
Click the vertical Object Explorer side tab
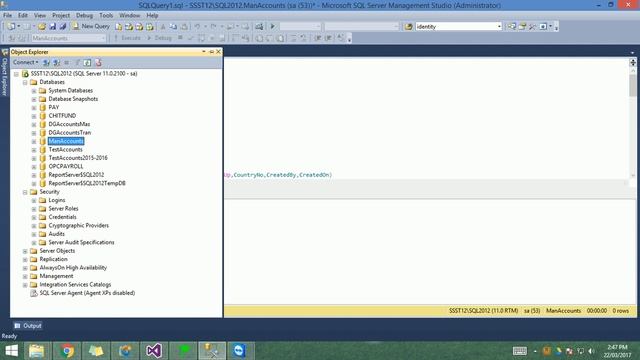4,72
